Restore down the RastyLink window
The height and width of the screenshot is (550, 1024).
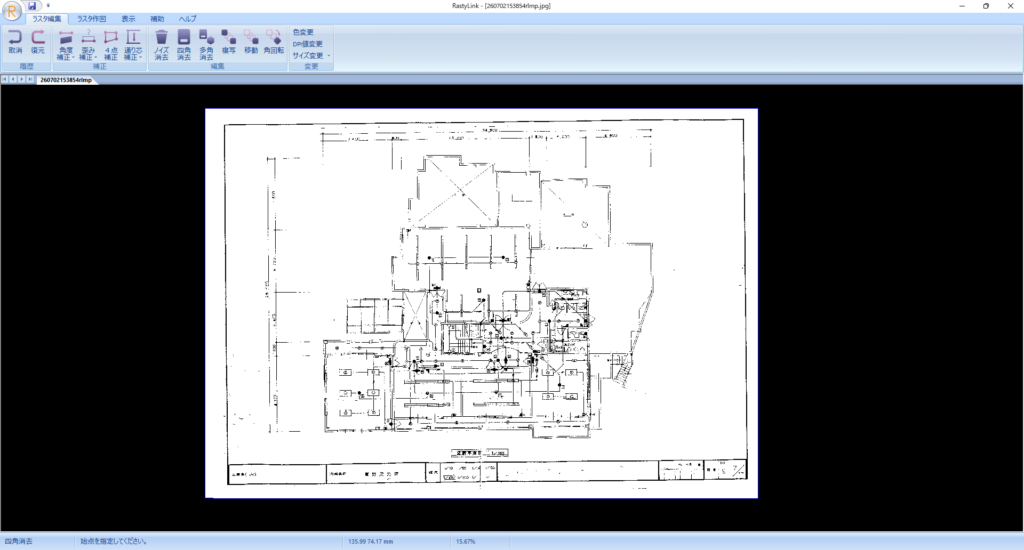[985, 6]
